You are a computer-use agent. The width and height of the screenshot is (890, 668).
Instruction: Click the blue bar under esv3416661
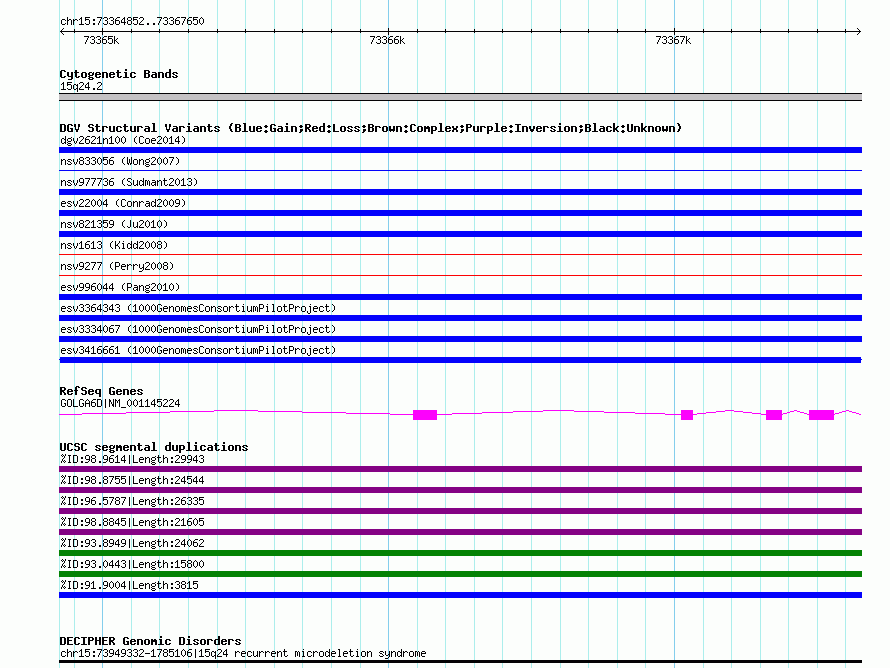[x=460, y=360]
